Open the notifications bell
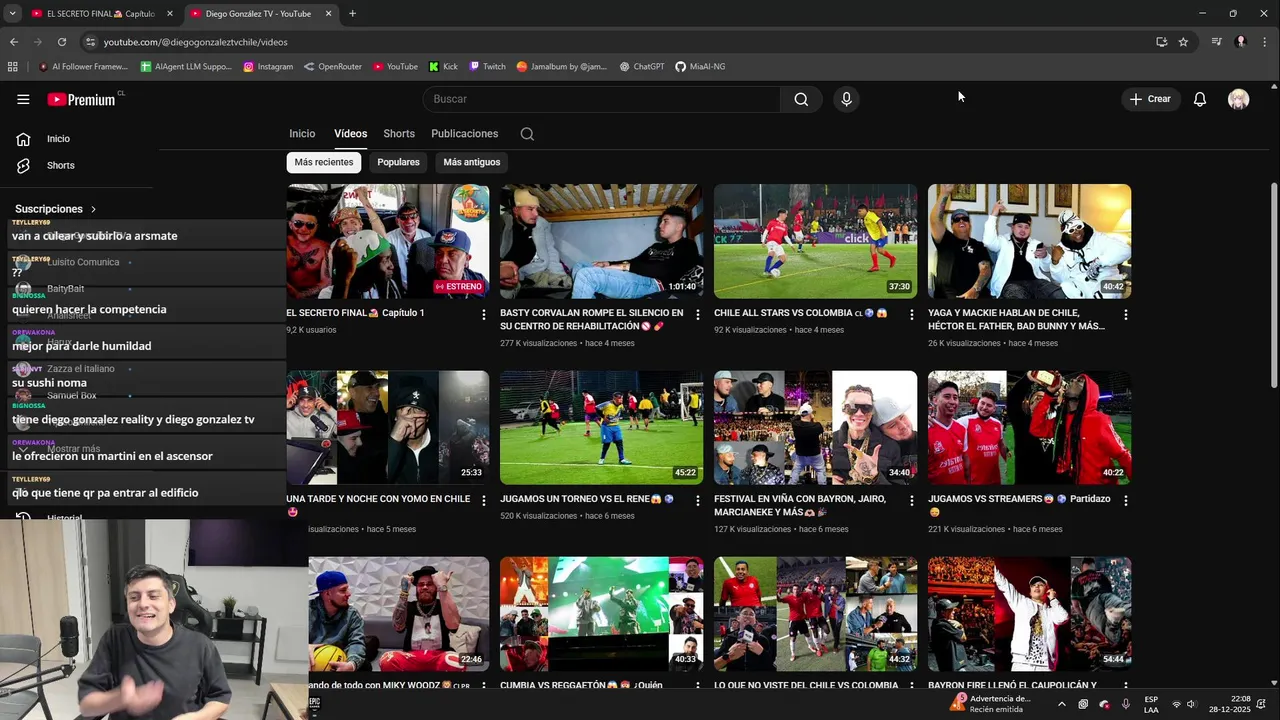The image size is (1280, 720). pos(1200,99)
